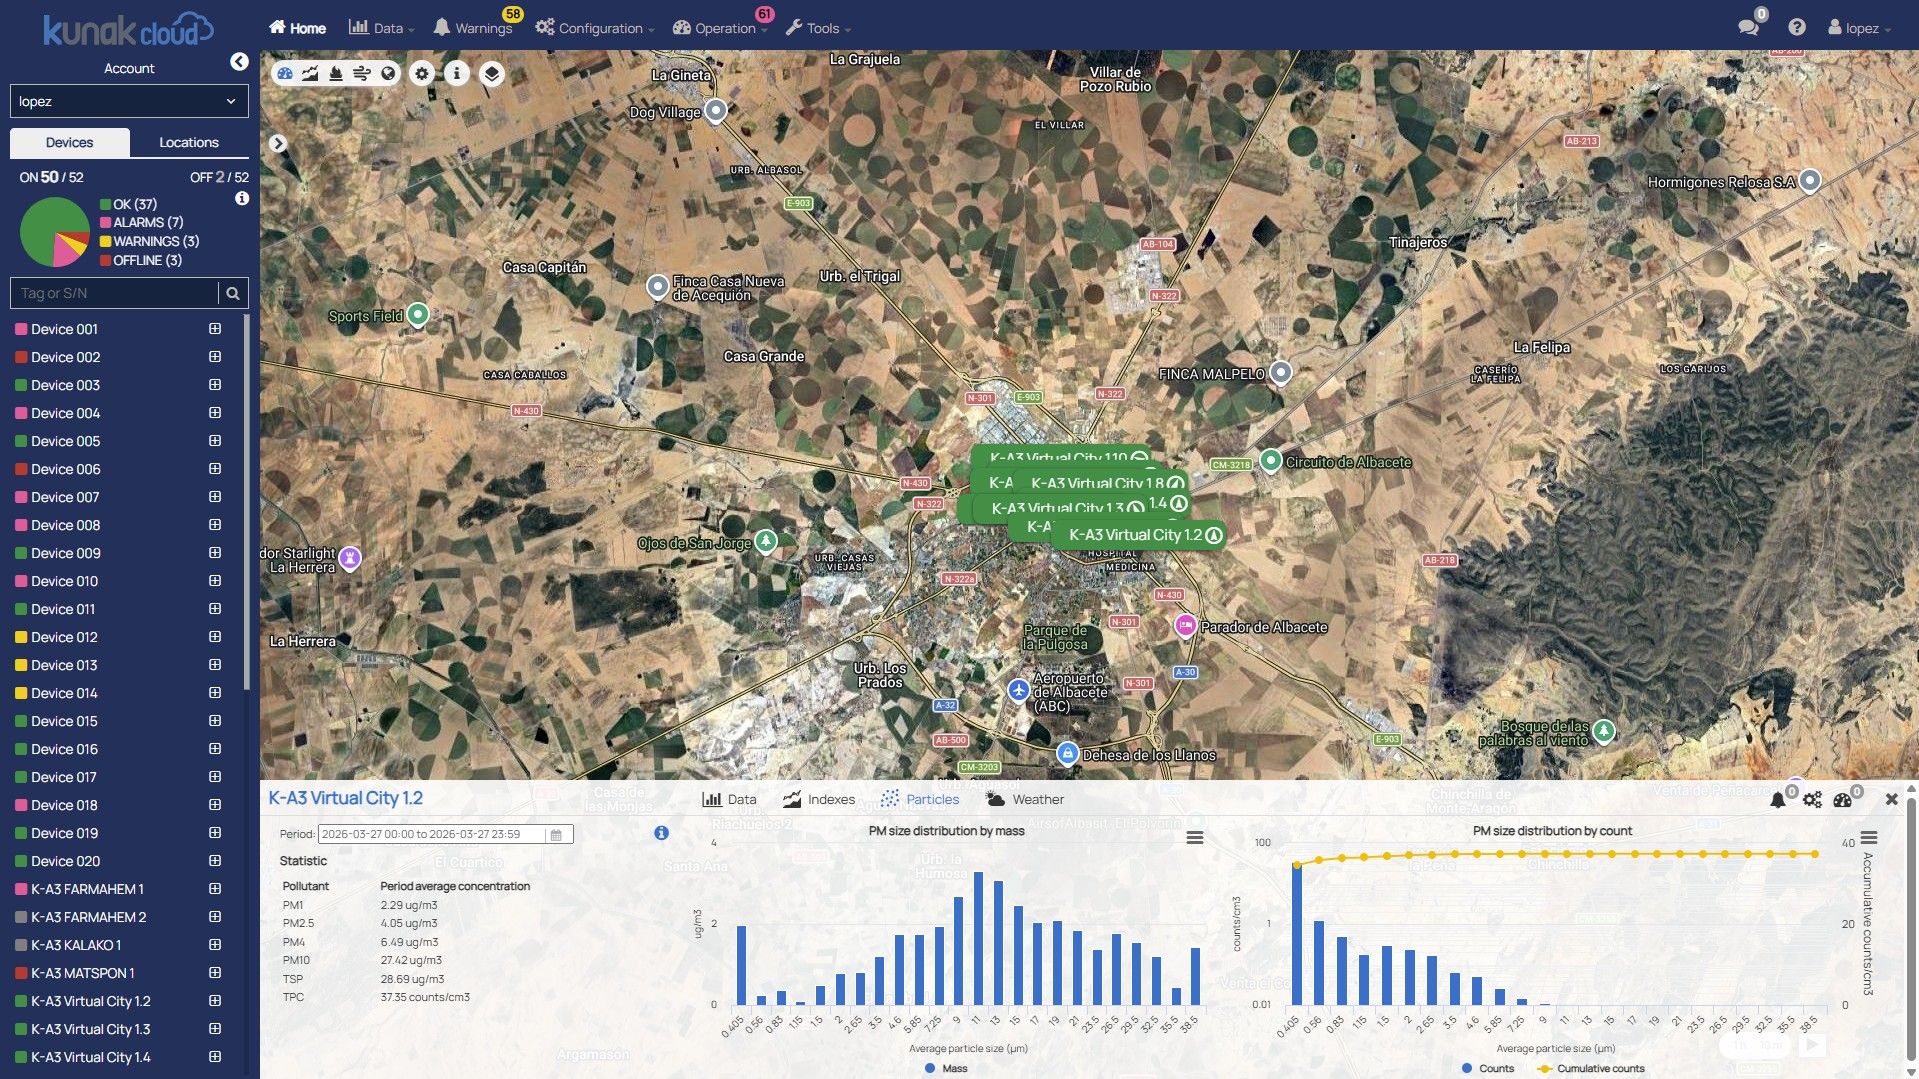
Task: Select K-A3 FARMAHEM 1 device
Action: click(87, 889)
